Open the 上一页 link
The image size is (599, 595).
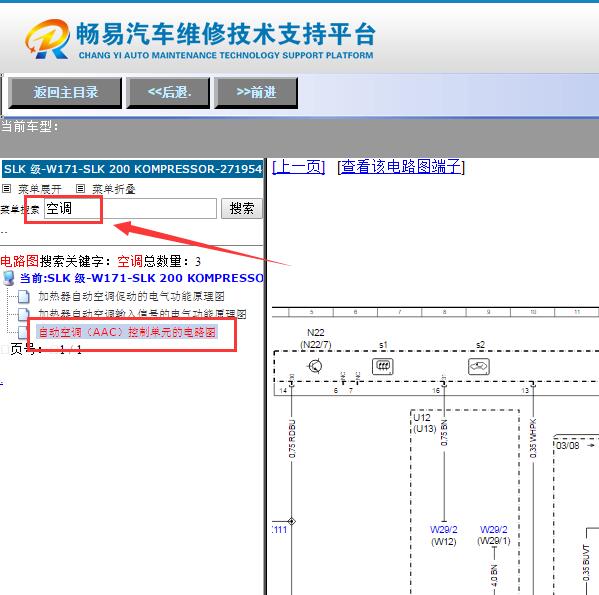click(298, 167)
